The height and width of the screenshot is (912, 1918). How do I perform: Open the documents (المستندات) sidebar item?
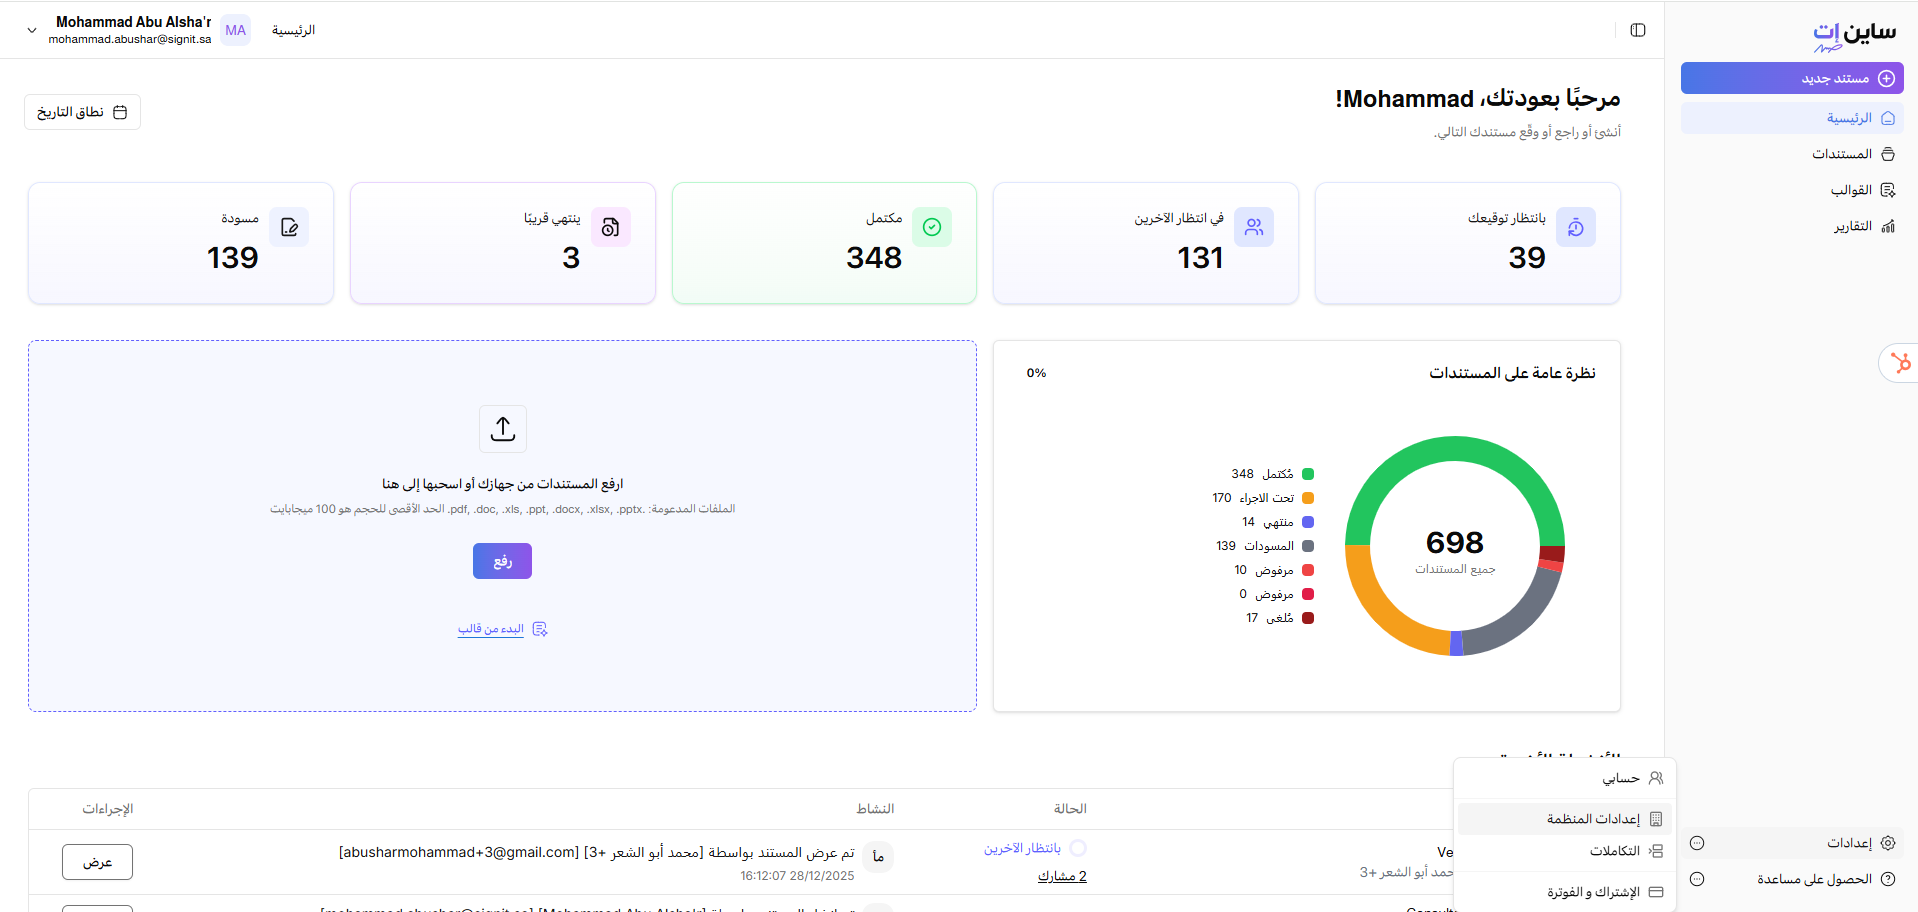click(x=1852, y=154)
